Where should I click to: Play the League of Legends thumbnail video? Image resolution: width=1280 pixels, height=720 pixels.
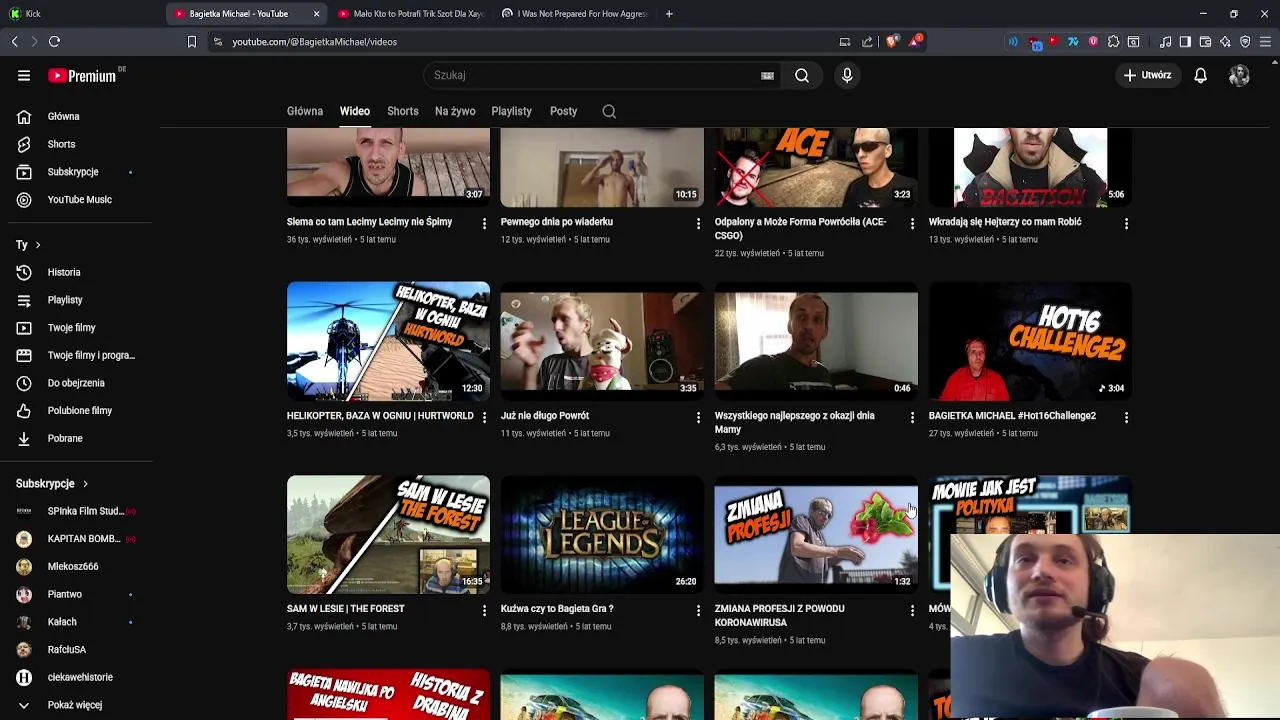[x=602, y=534]
